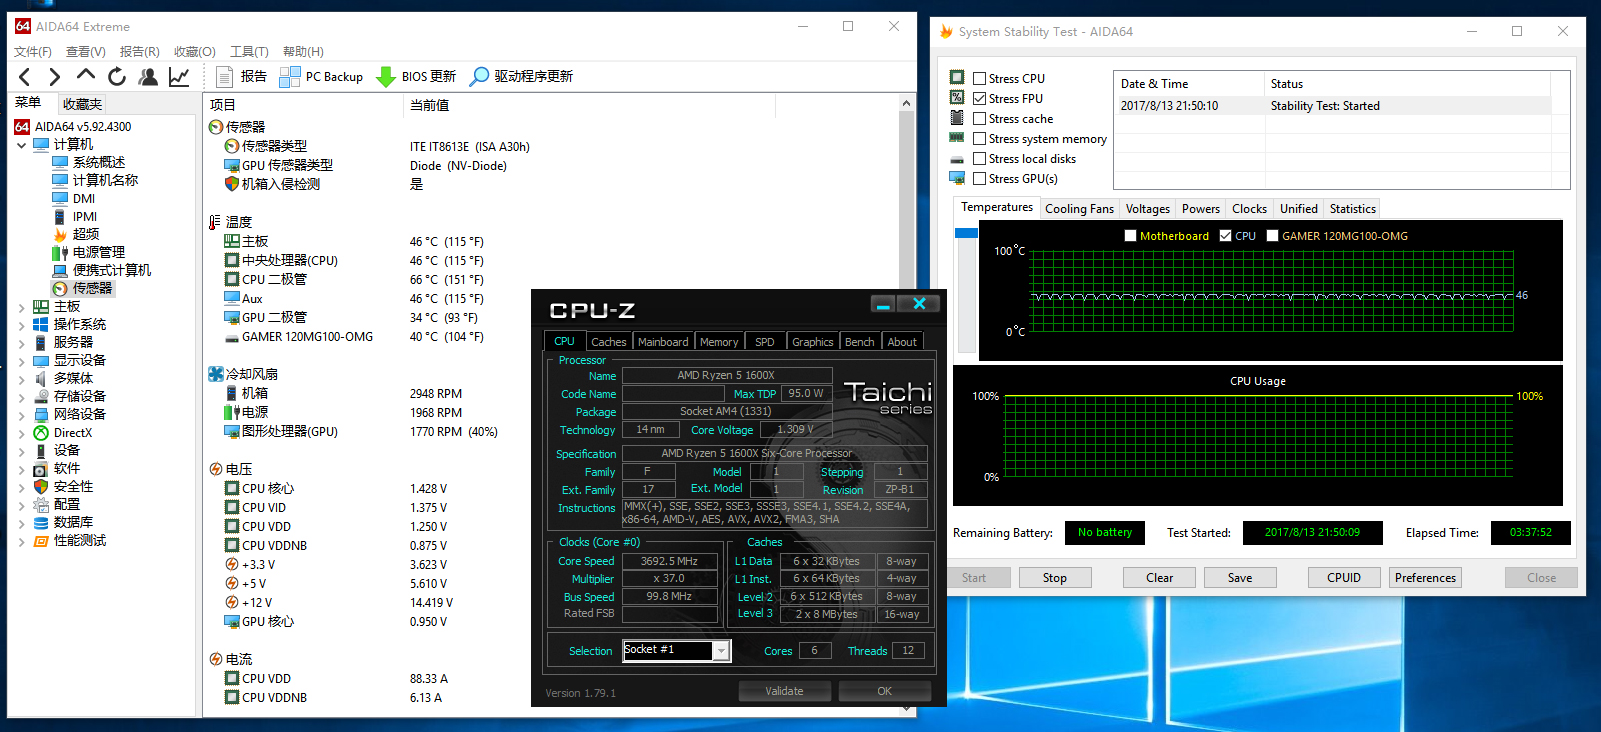1601x732 pixels.
Task: Click the Validate button in CPU-Z
Action: (784, 691)
